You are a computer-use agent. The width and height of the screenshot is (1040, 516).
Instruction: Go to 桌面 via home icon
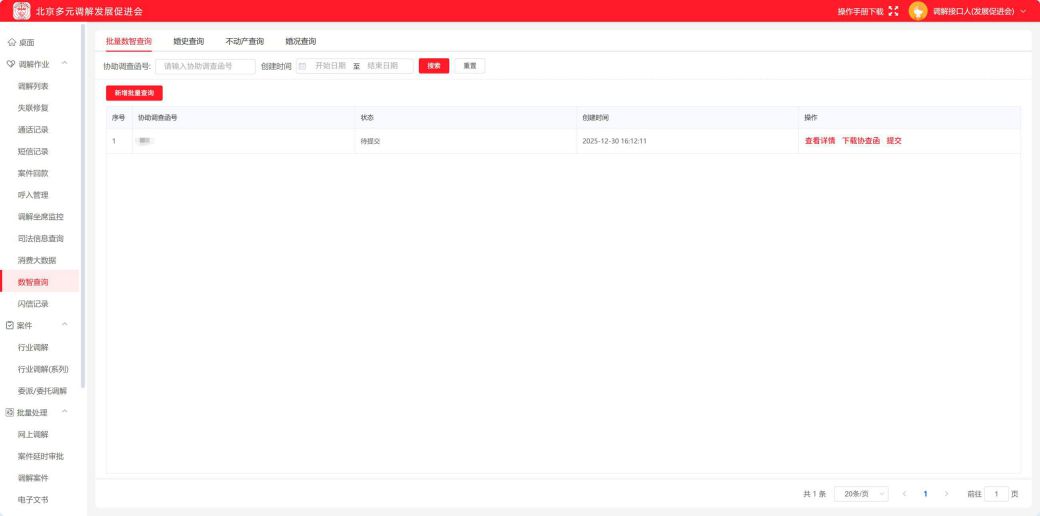(x=12, y=43)
